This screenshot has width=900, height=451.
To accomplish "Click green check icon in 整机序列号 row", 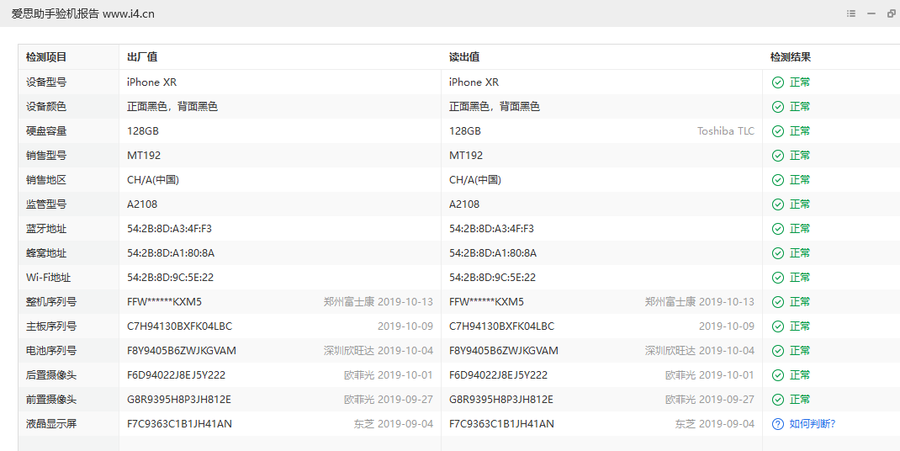I will (x=778, y=302).
